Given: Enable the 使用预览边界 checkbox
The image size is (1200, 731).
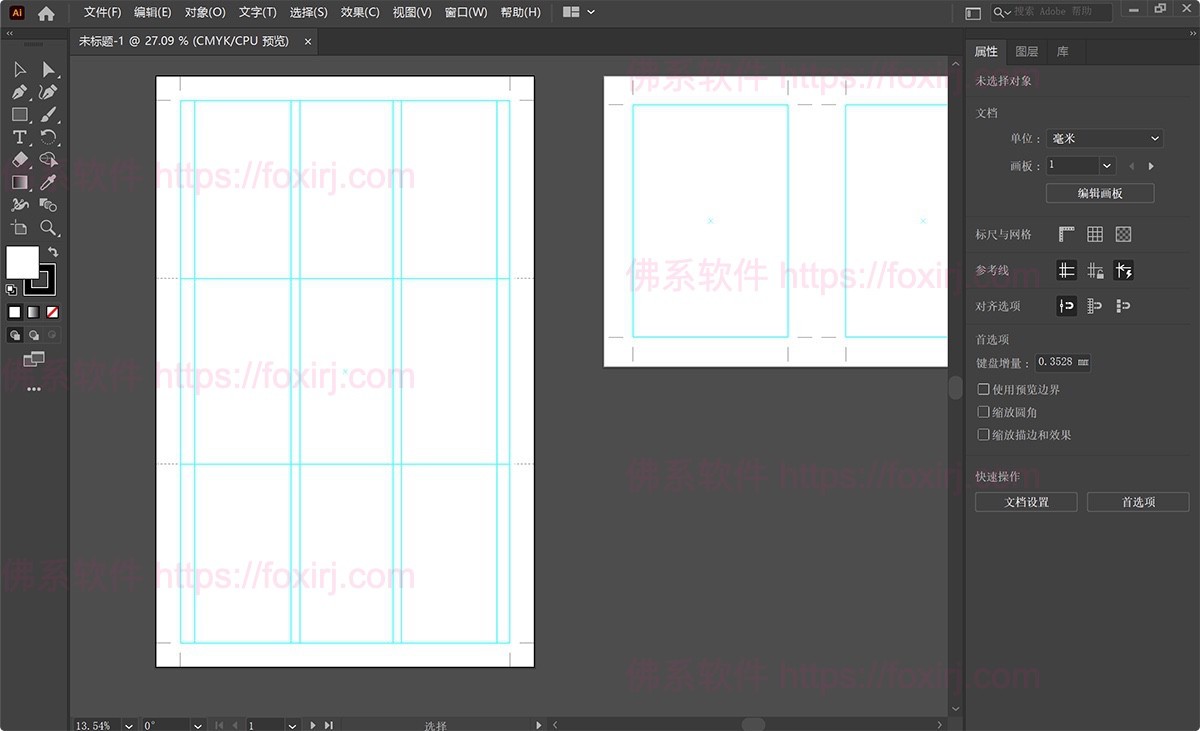Looking at the screenshot, I should (983, 389).
